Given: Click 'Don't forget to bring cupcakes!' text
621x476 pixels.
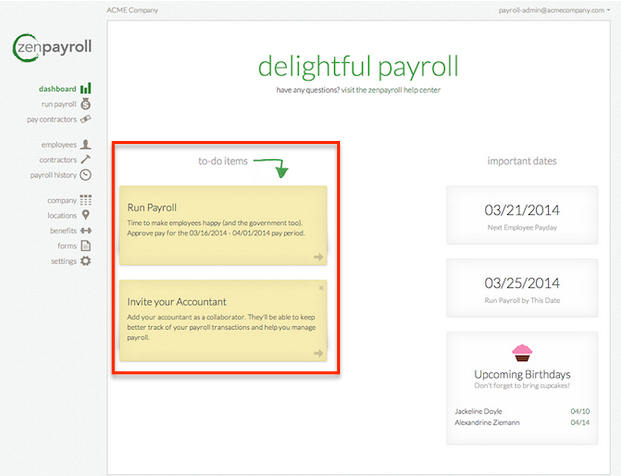Looking at the screenshot, I should (x=522, y=385).
